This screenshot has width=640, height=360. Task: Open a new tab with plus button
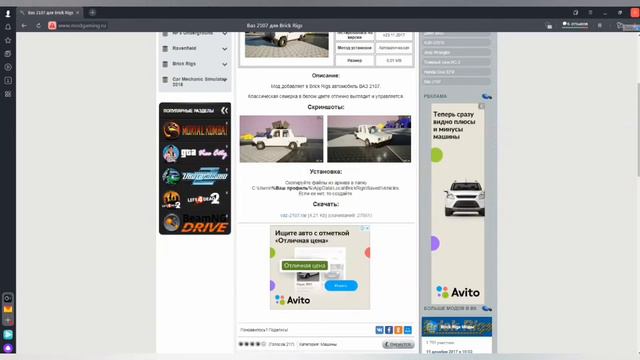(x=92, y=13)
